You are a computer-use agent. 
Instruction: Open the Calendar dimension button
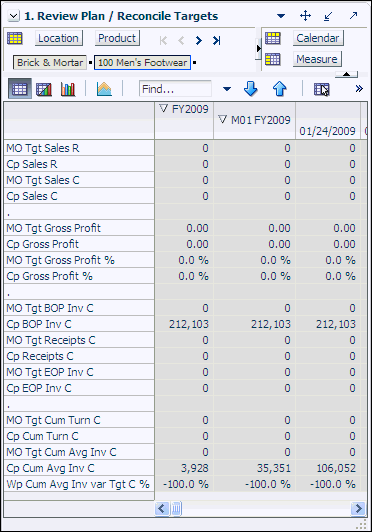point(318,38)
